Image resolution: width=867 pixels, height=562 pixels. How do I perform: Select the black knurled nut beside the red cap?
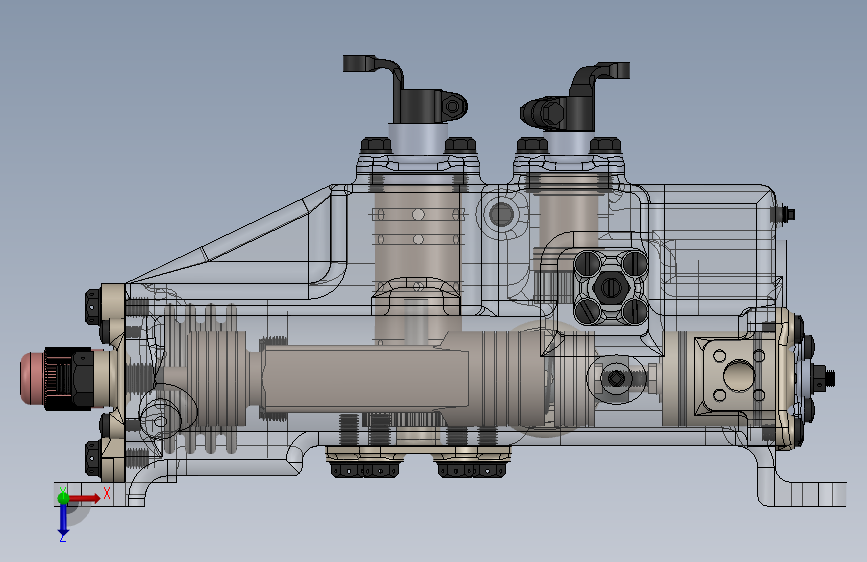point(68,378)
